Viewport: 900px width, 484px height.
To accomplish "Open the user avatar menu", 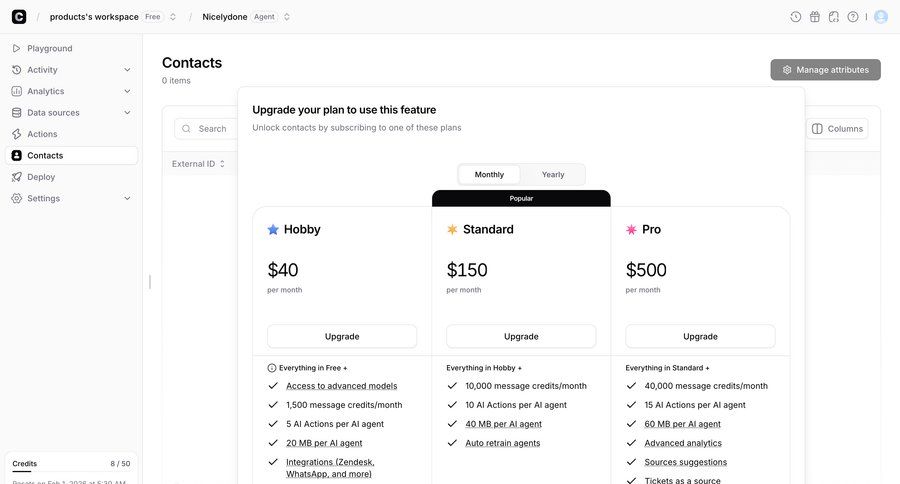I will tap(881, 17).
